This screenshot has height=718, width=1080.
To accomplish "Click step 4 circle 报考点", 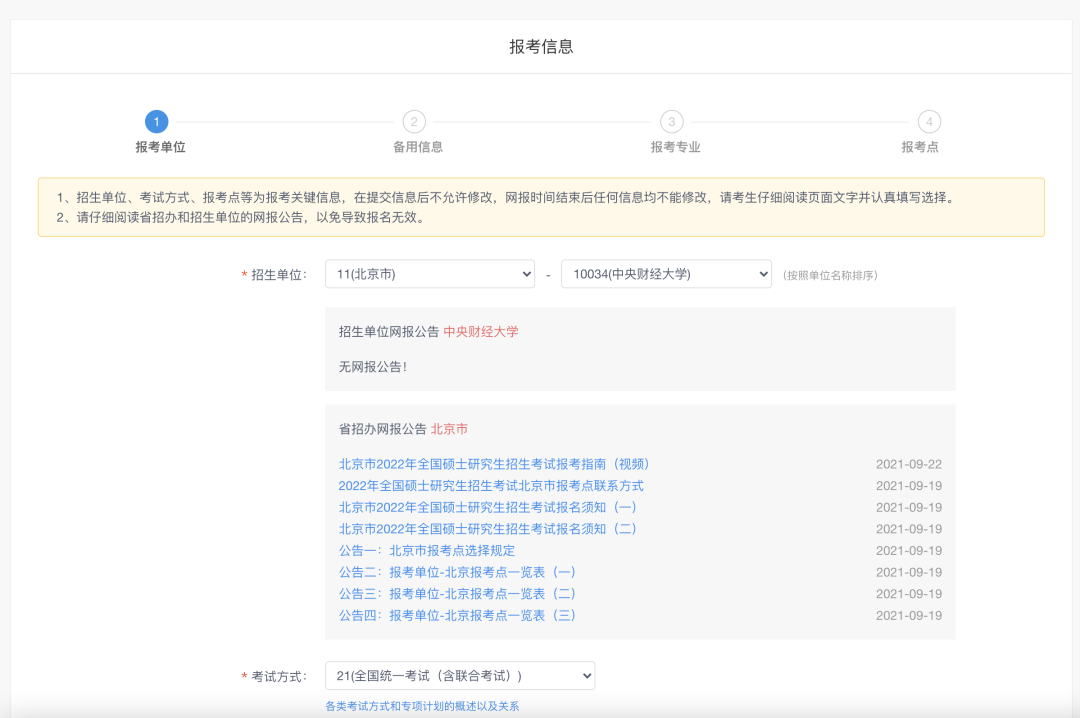I will (x=929, y=122).
